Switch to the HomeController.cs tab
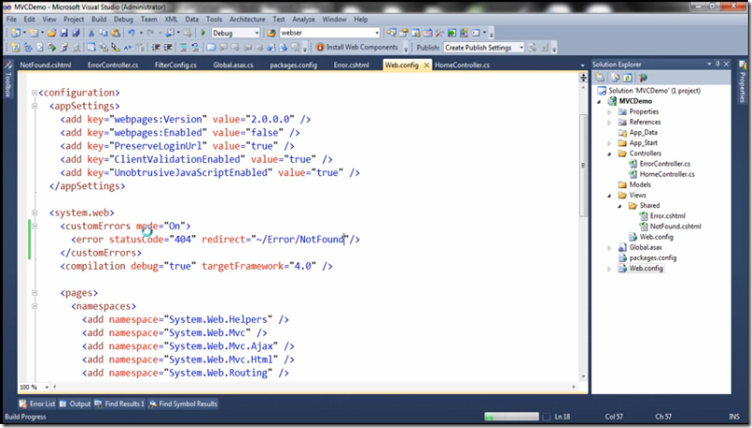The height and width of the screenshot is (428, 752). click(x=462, y=65)
